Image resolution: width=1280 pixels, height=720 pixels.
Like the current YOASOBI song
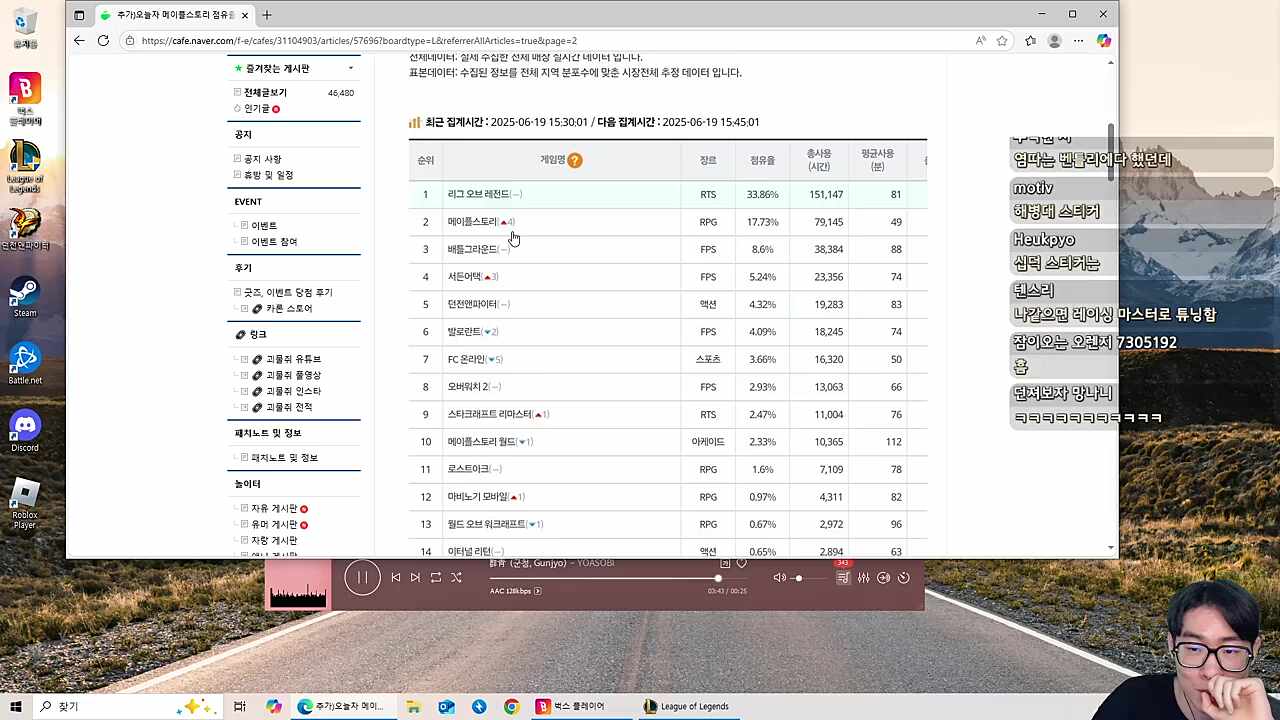click(742, 563)
